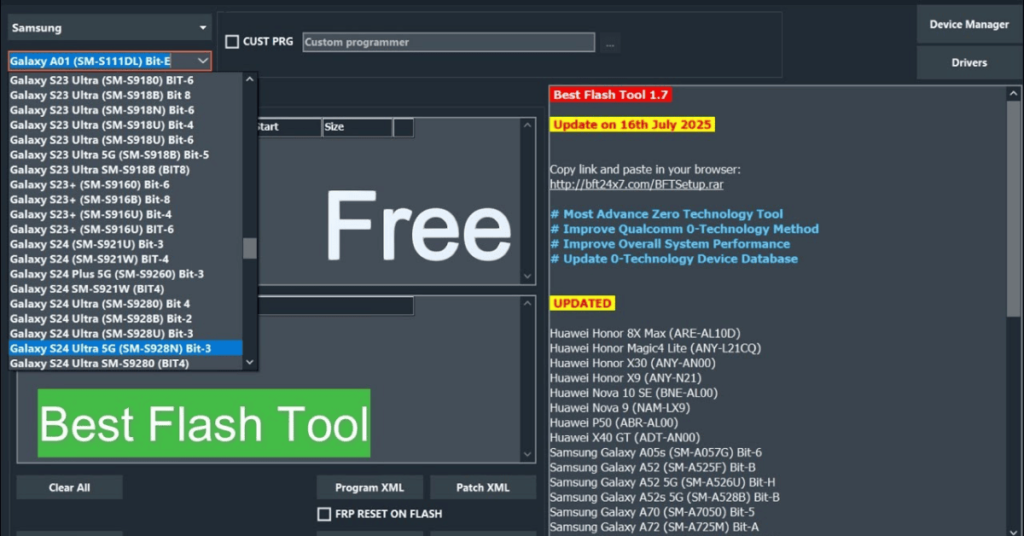1024x536 pixels.
Task: Select Galaxy S23 Ultra (SM-S9180) BIT-6
Action: pos(125,80)
